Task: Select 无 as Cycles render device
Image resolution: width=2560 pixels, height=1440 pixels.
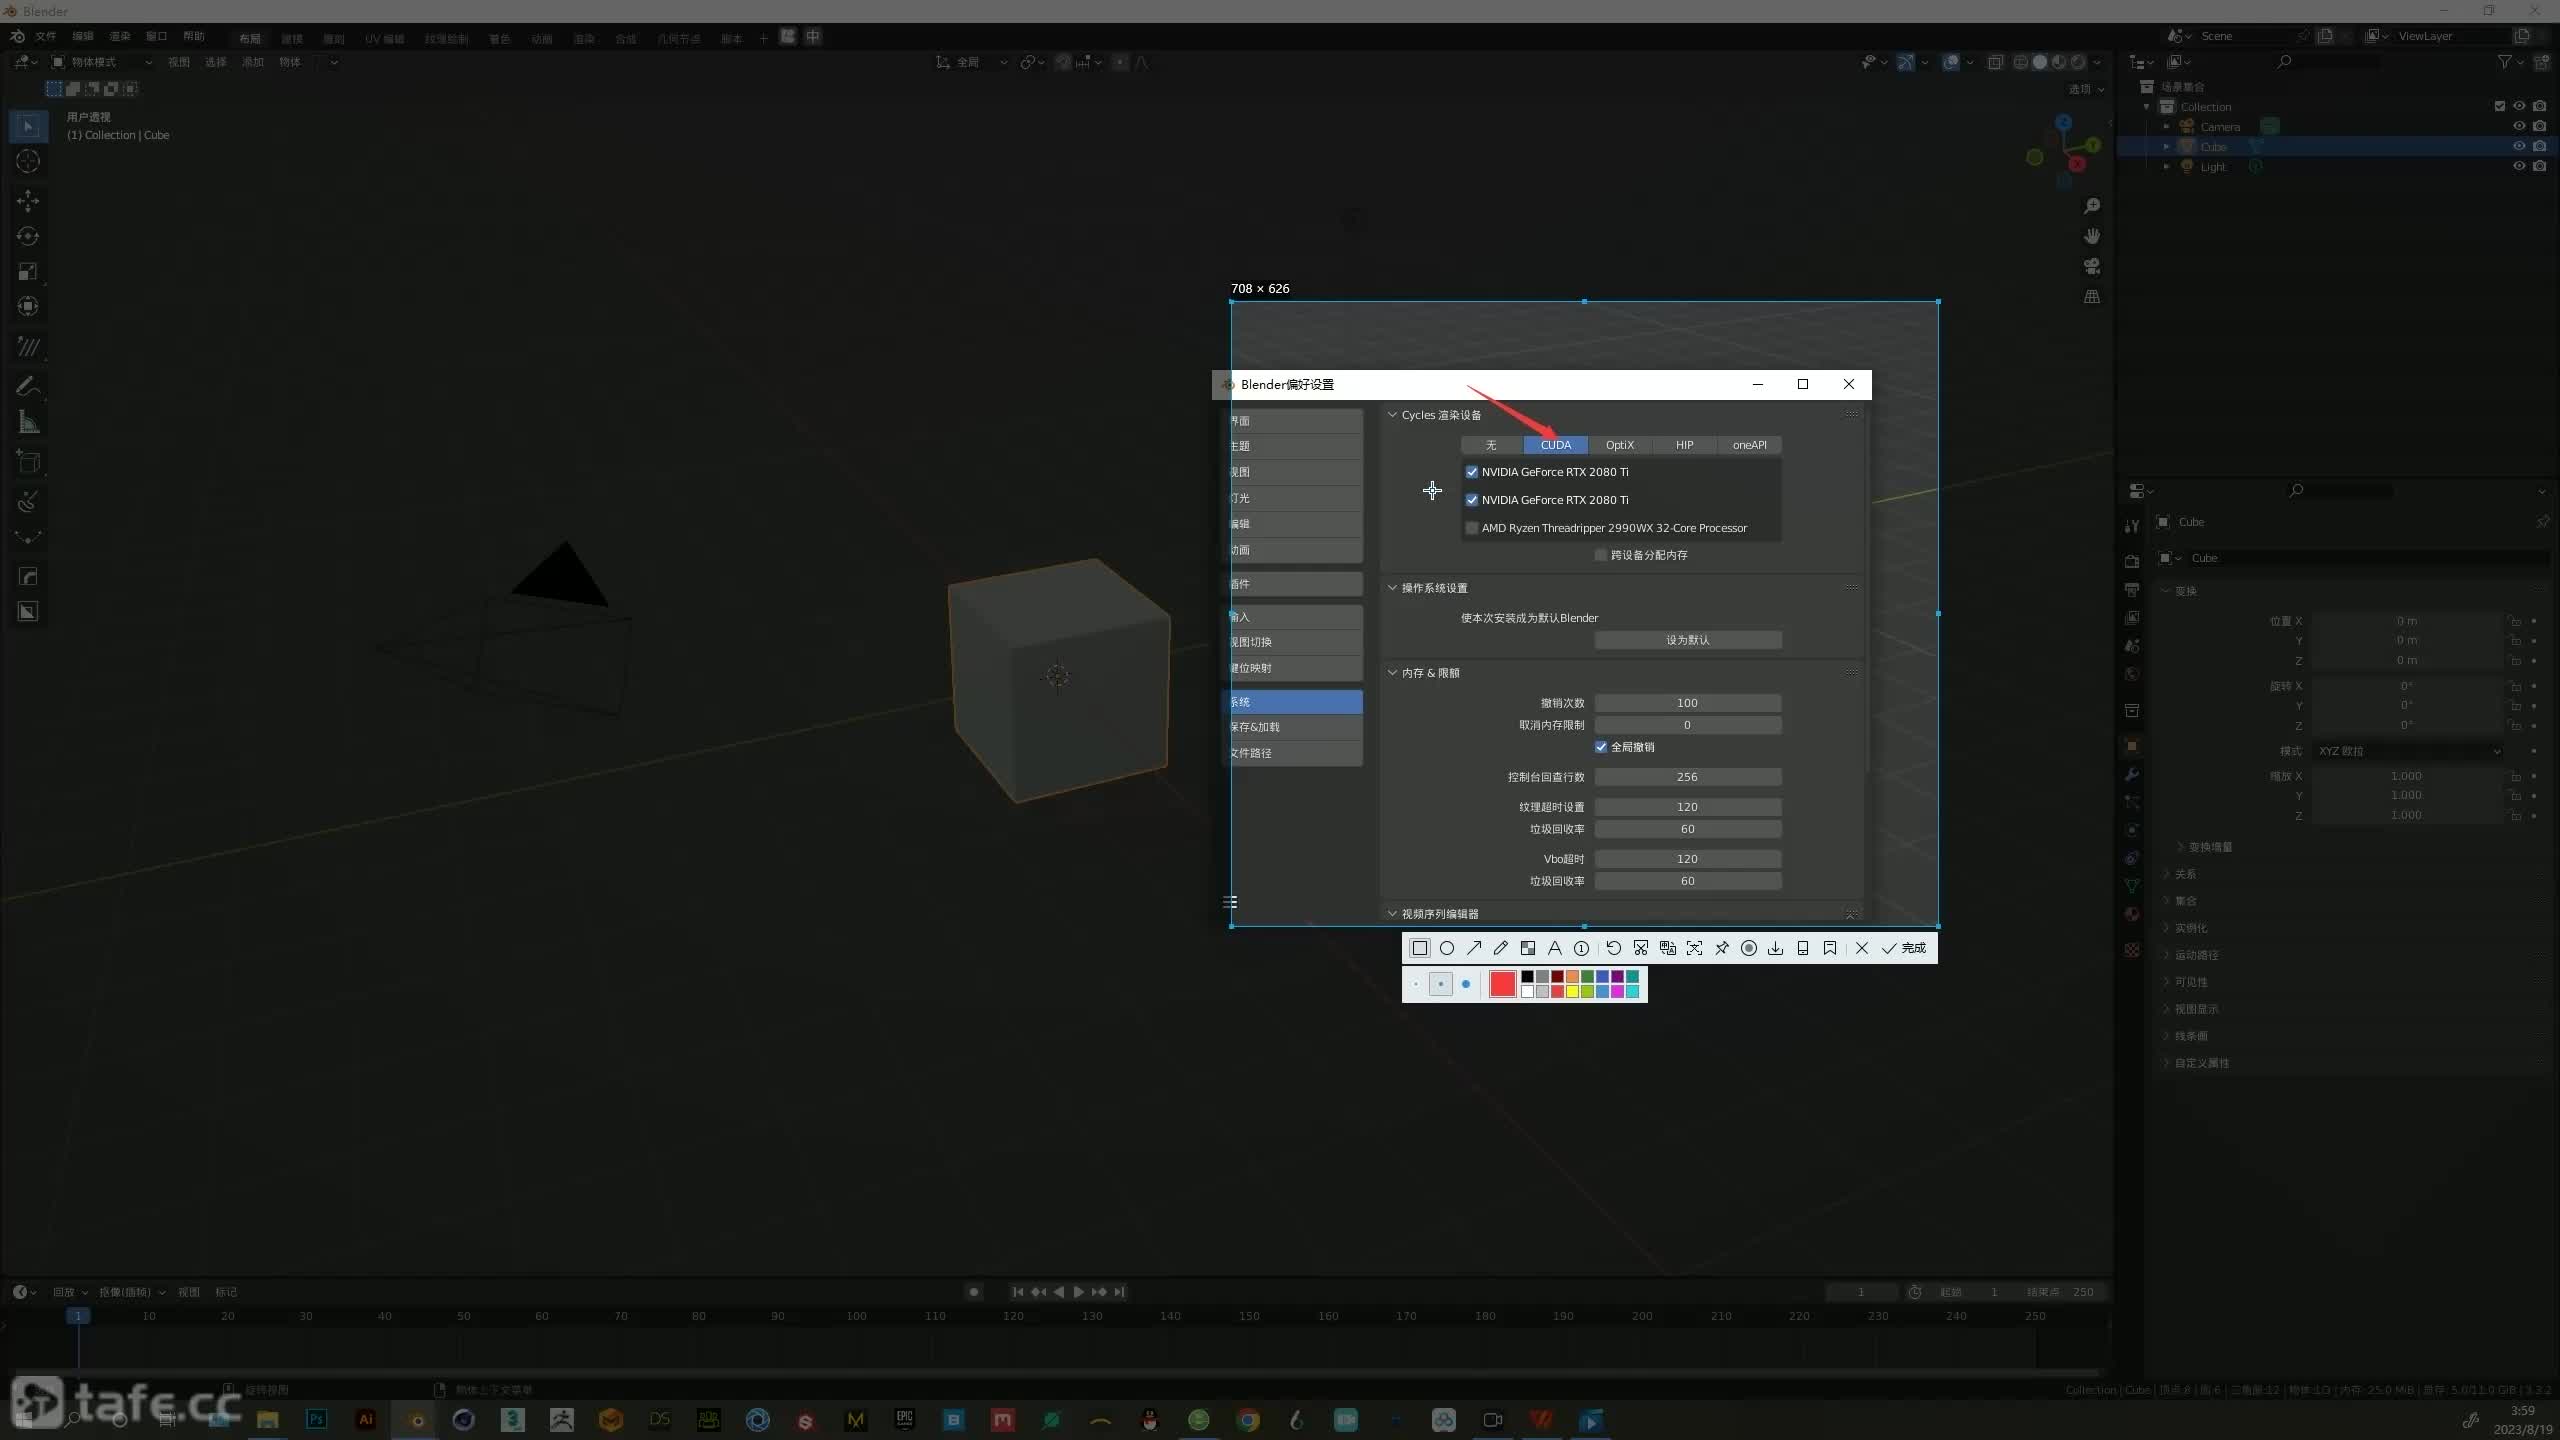Action: coord(1491,445)
